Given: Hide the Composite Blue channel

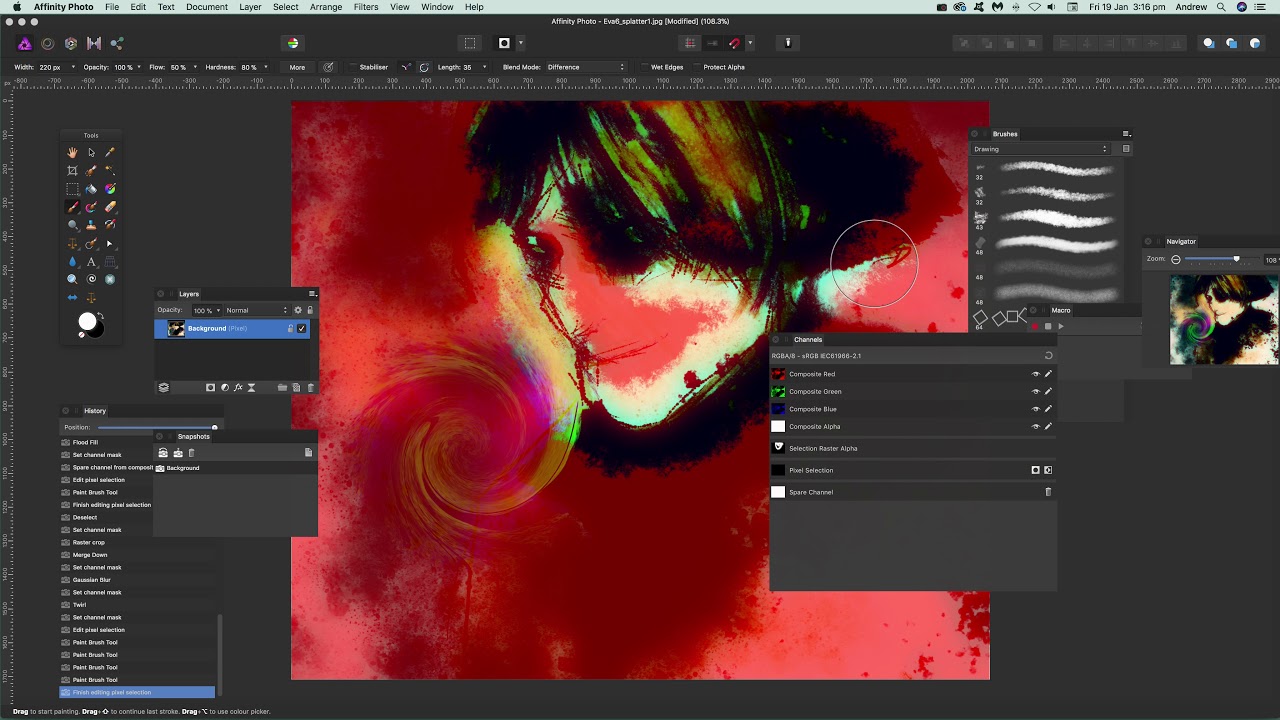Looking at the screenshot, I should click(1035, 409).
